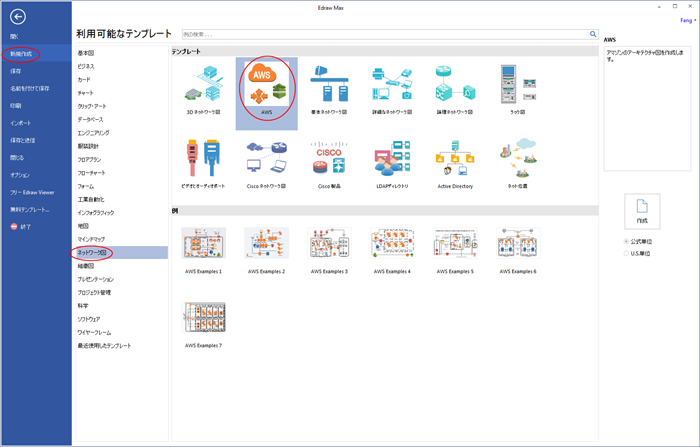Screen dimensions: 700x447
Task: Open the 新規作成 menu item
Action: point(21,53)
